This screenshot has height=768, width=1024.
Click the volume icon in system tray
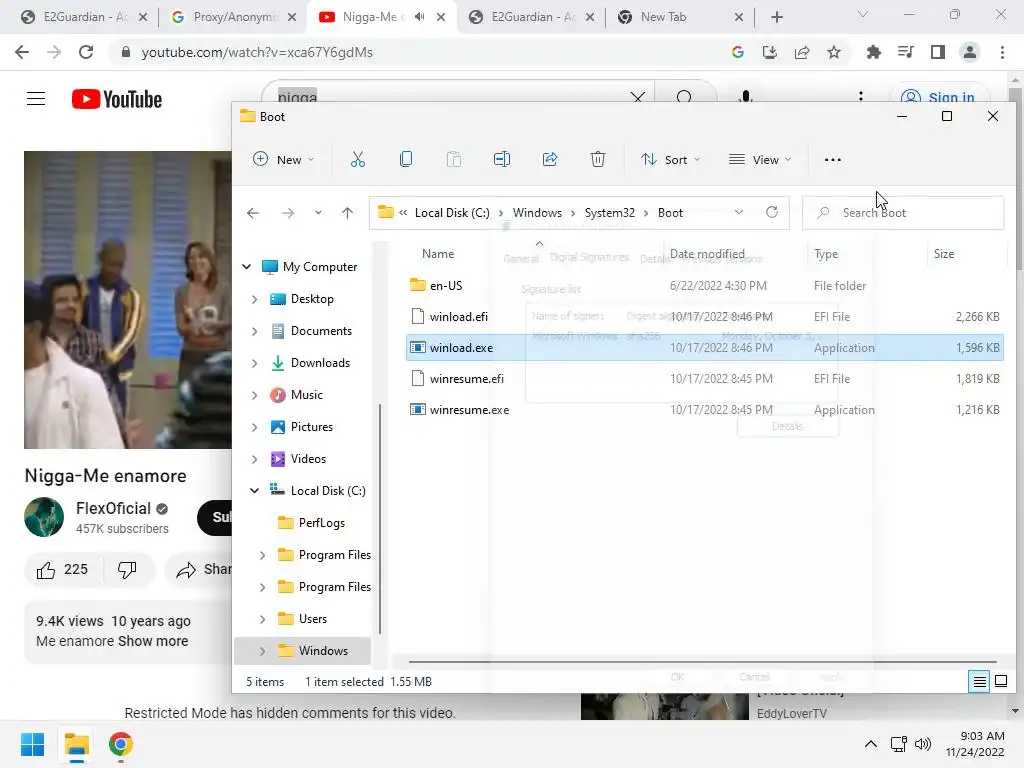pos(923,744)
